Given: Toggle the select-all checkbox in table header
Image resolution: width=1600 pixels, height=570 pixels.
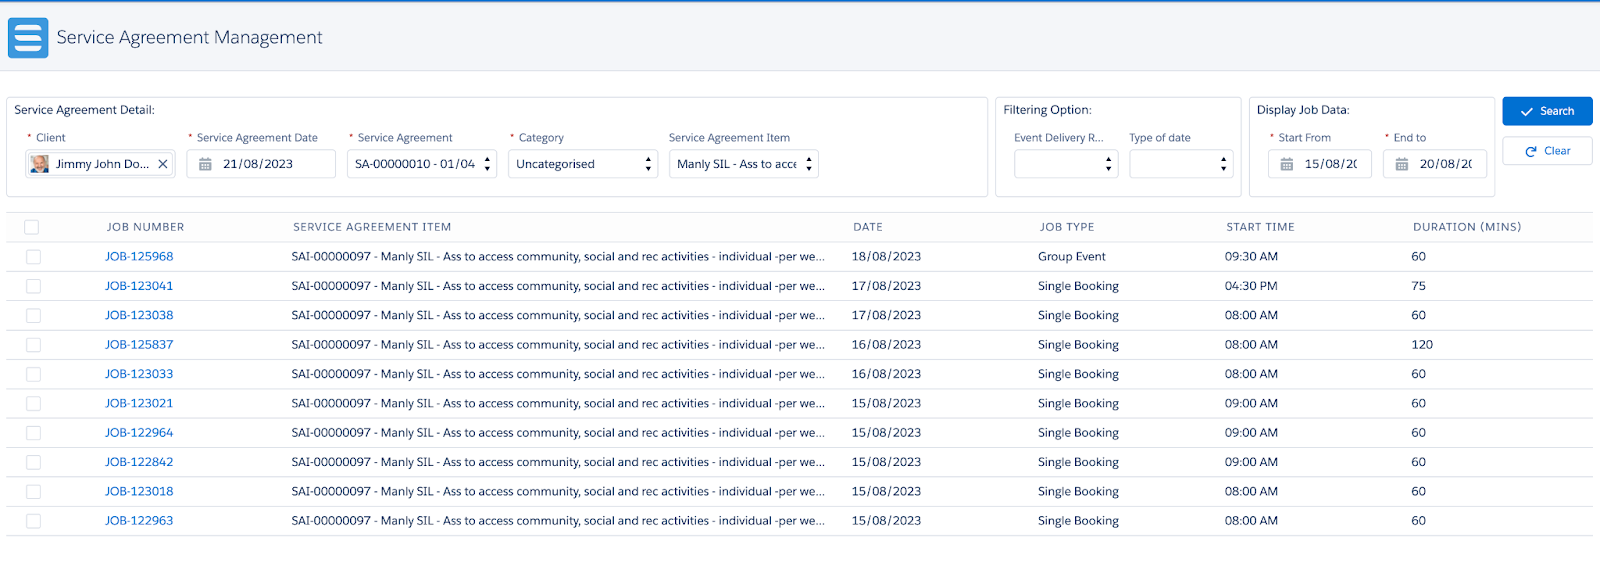Looking at the screenshot, I should pyautogui.click(x=32, y=227).
